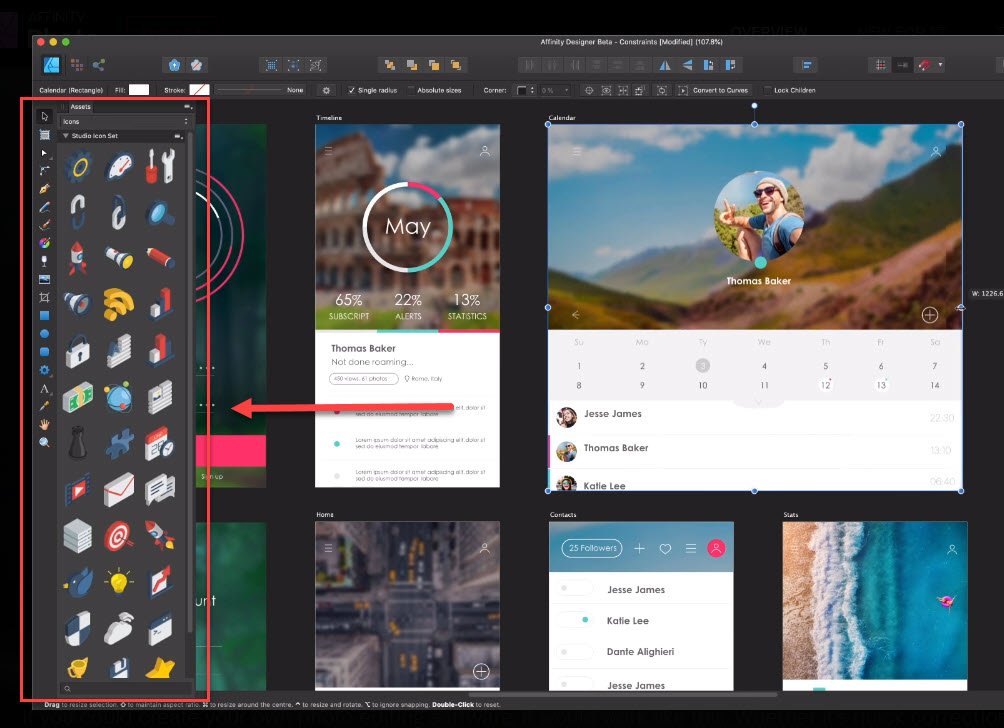
Task: Click the Flip Vertical toolbar icon
Action: (x=687, y=65)
